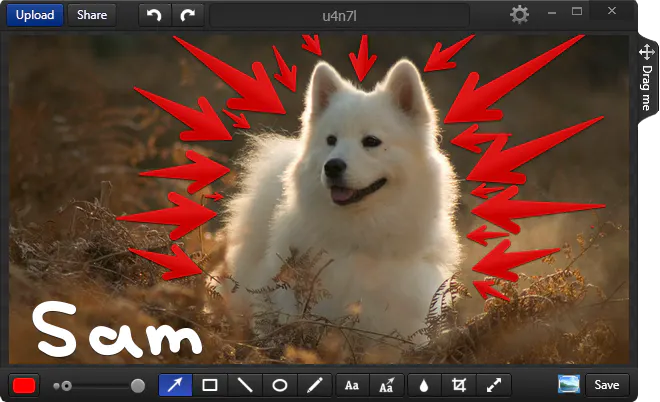660x402 pixels.
Task: Click the large thickness slider handle
Action: 138,386
